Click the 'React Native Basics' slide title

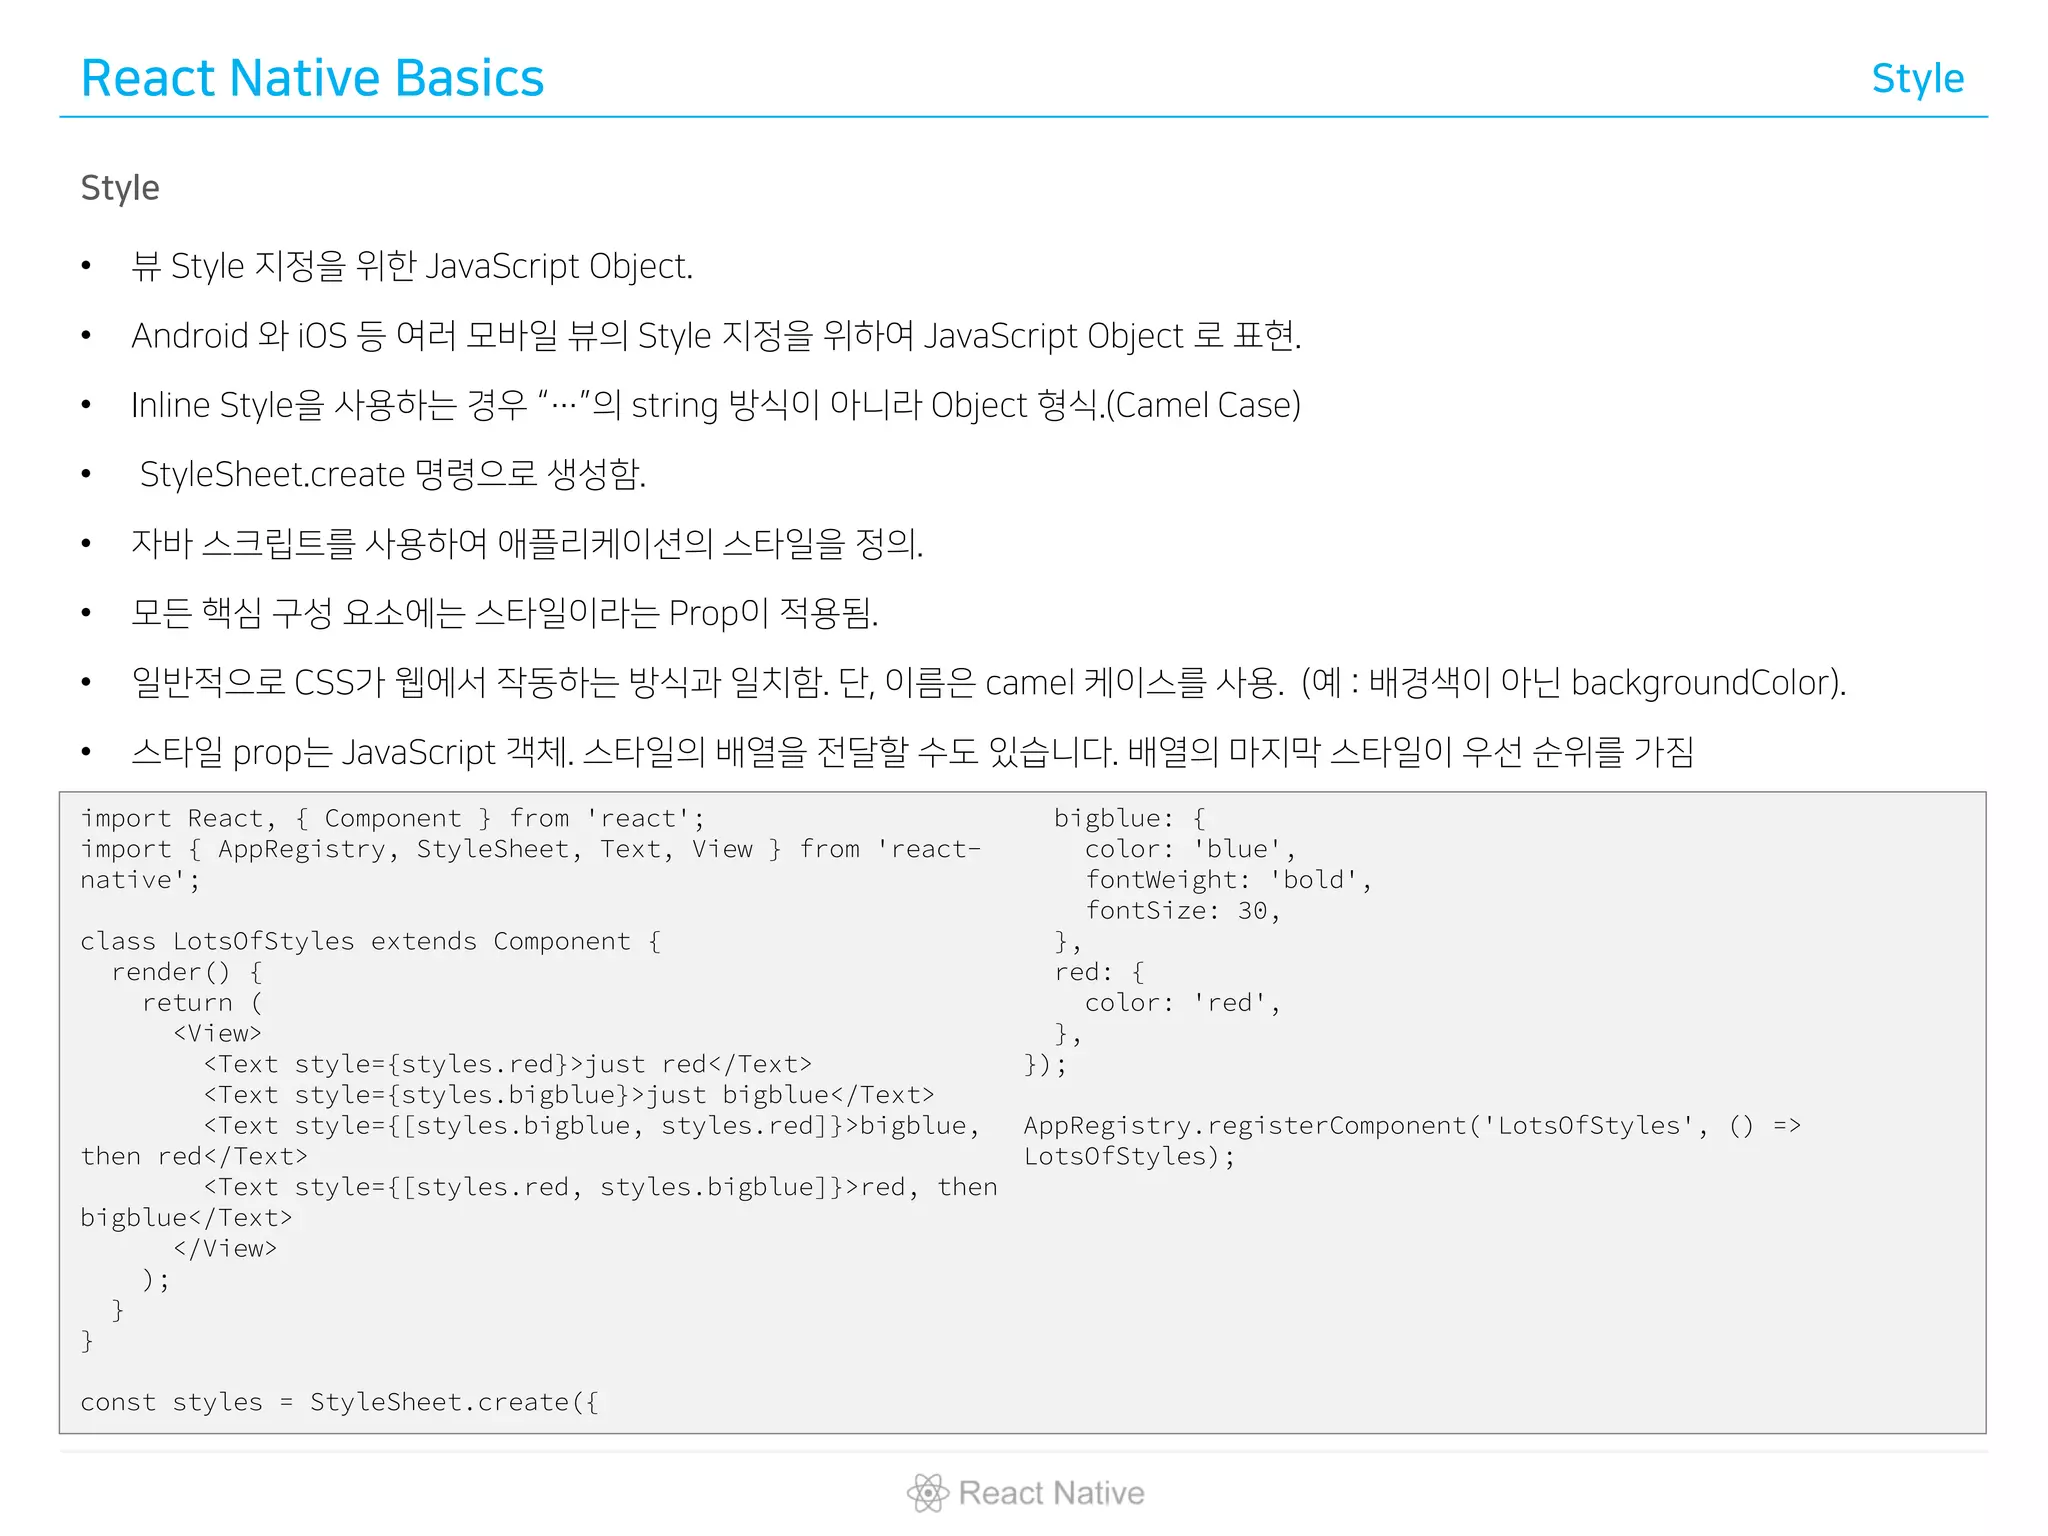[312, 78]
